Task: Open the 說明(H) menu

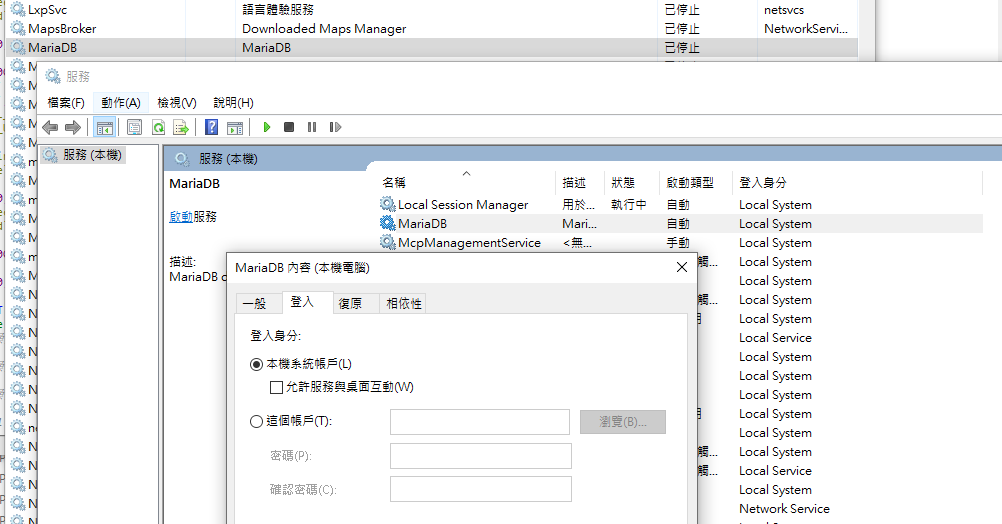Action: coord(233,102)
